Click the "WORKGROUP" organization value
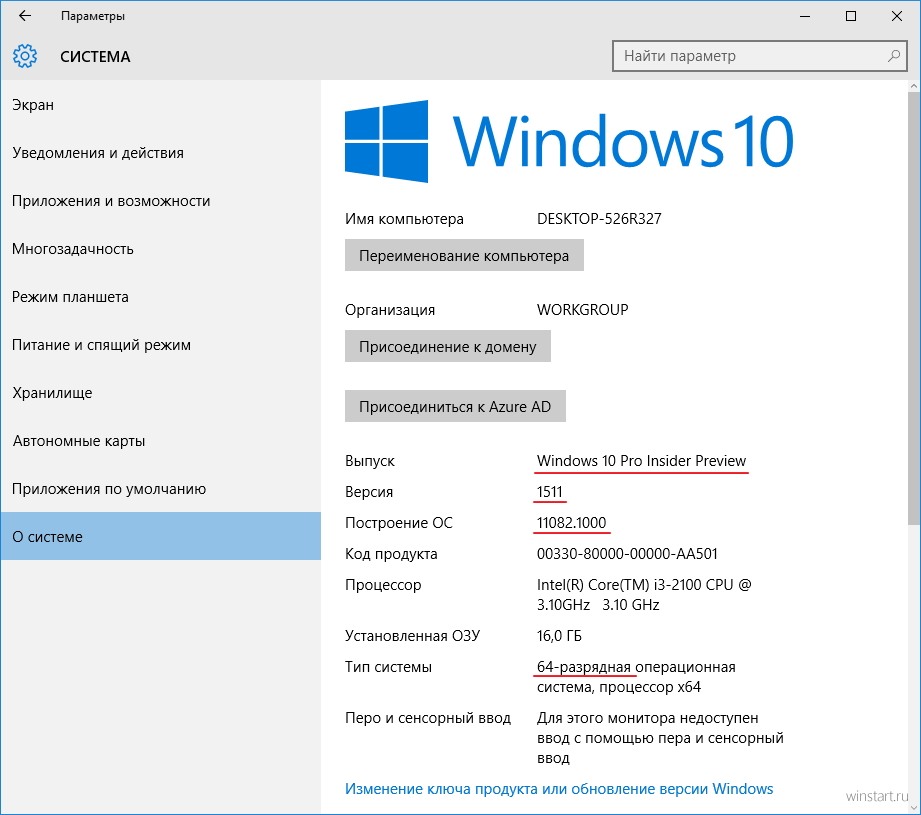Screen dimensions: 921x815 point(583,309)
